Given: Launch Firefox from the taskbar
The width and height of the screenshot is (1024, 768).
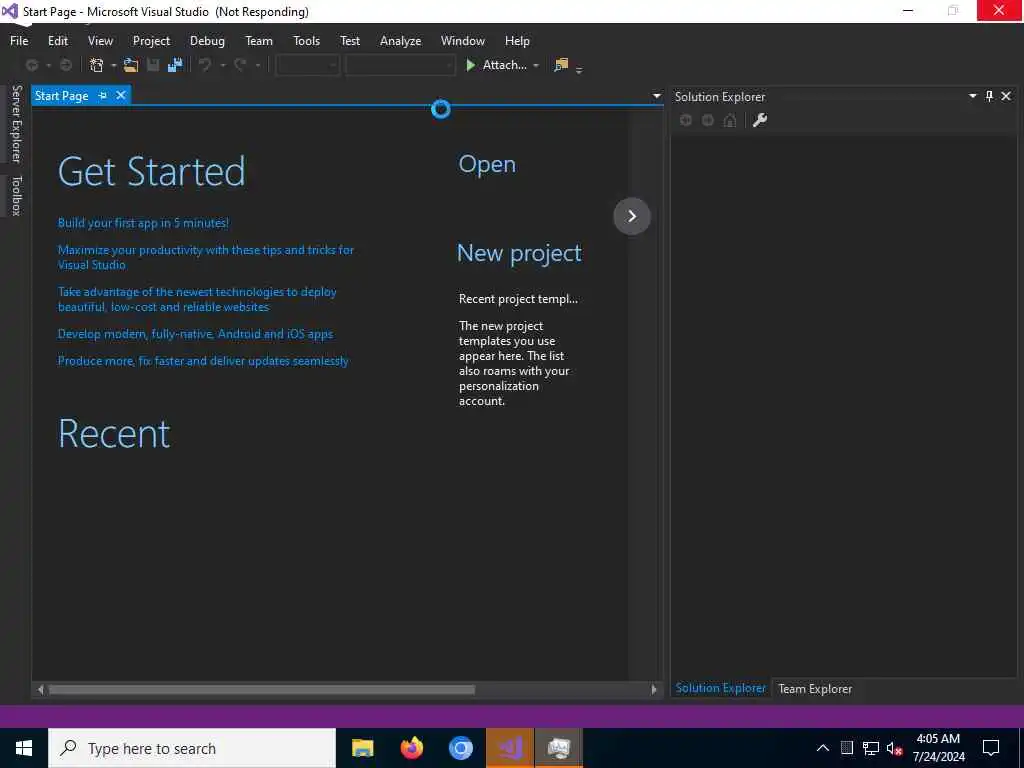Looking at the screenshot, I should coord(411,748).
